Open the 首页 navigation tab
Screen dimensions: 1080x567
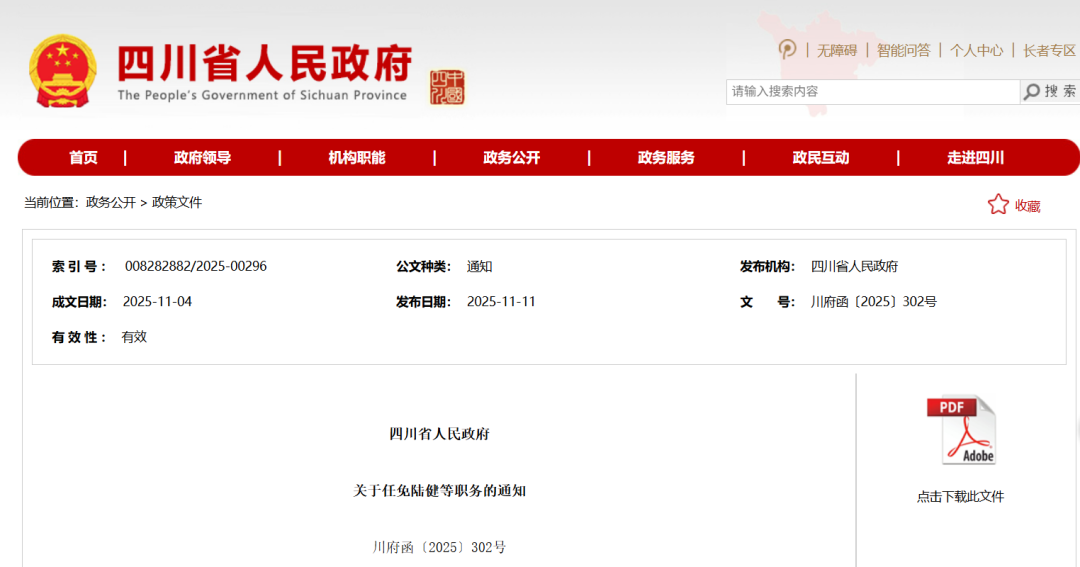pos(83,157)
